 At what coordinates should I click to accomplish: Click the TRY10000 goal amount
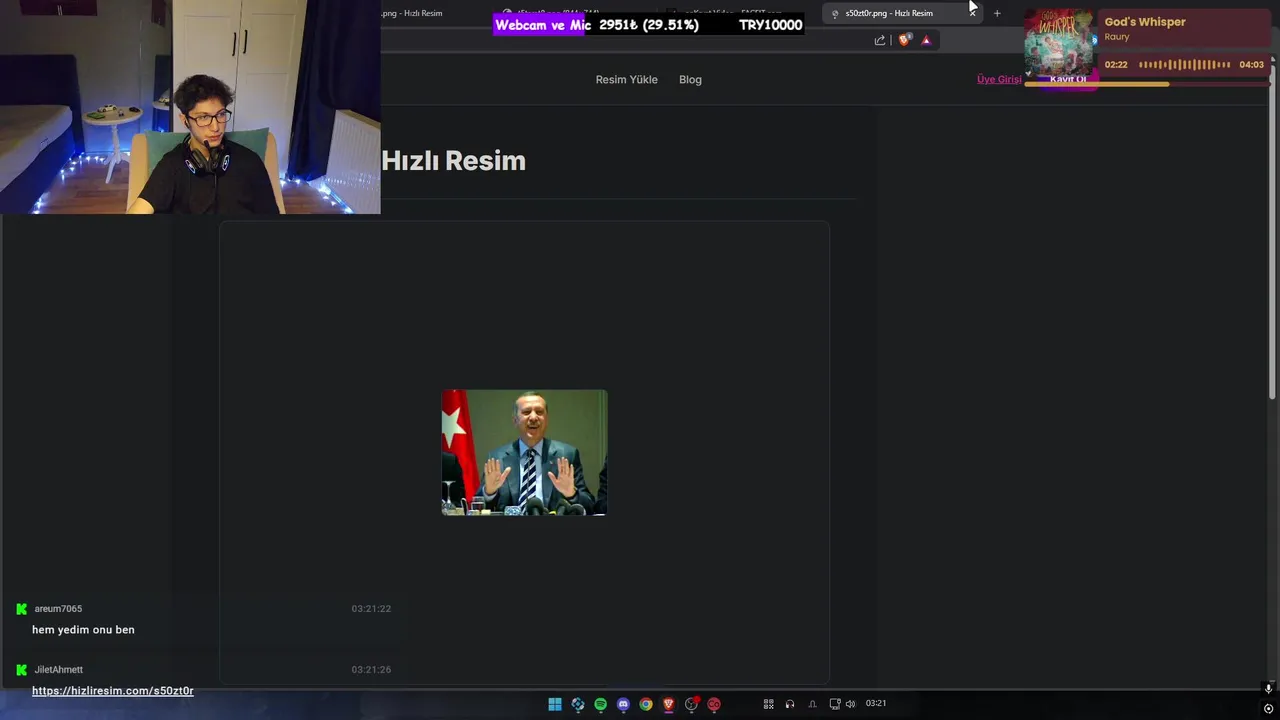pyautogui.click(x=770, y=25)
